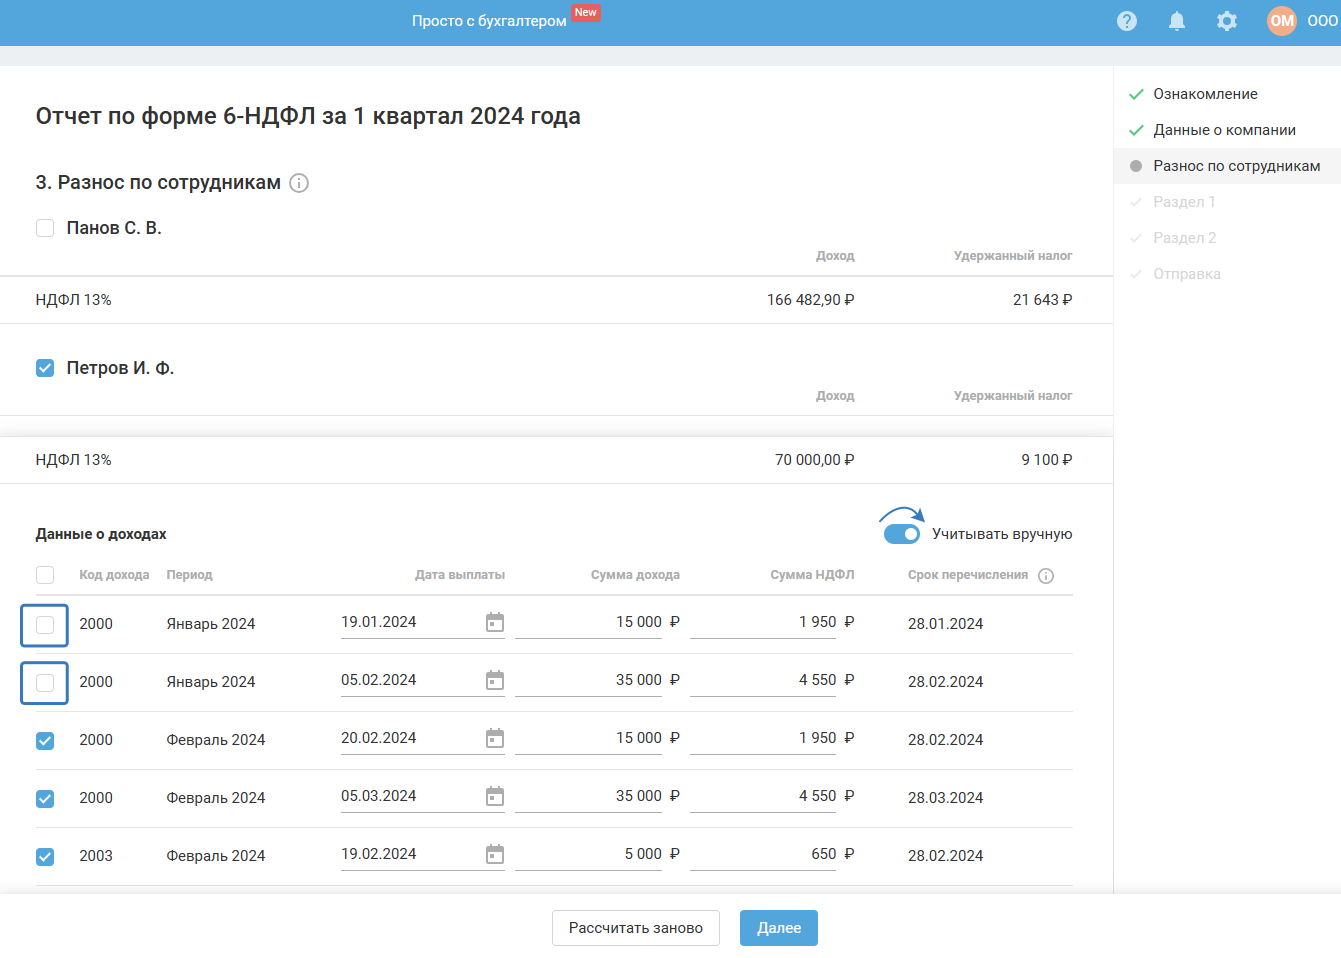Open settings gear icon in header
This screenshot has width=1341, height=958.
coord(1227,21)
